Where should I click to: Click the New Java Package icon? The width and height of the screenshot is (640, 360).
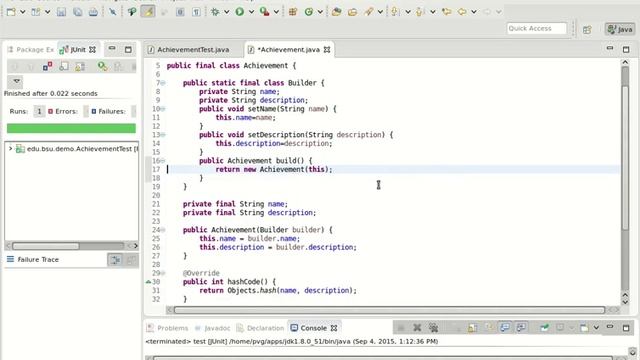293,12
